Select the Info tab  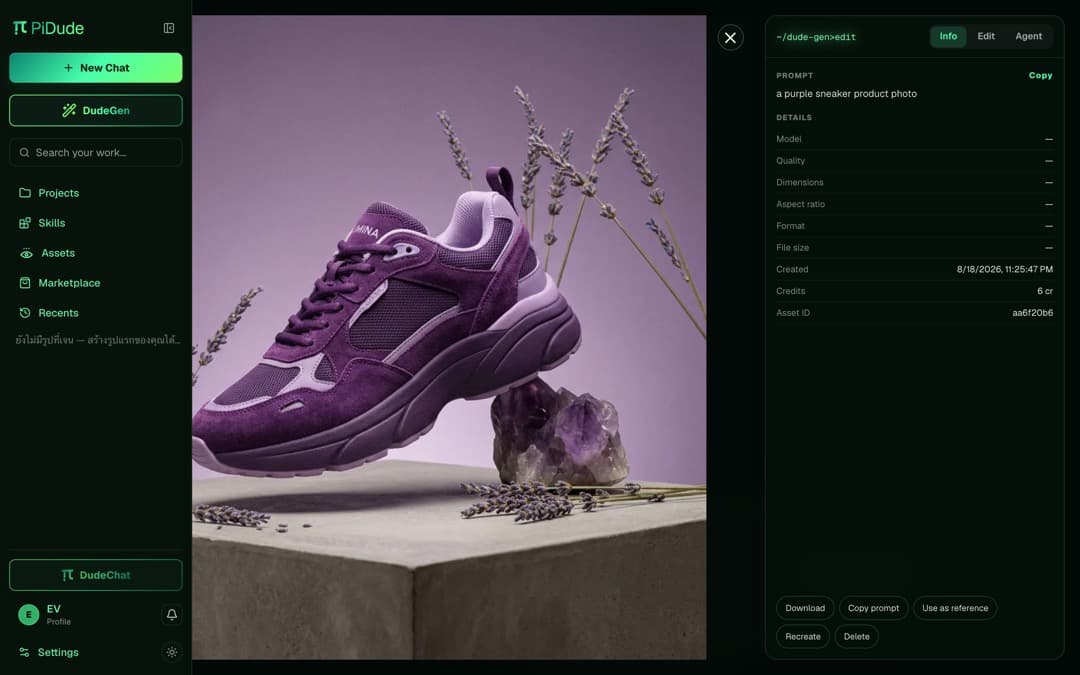pyautogui.click(x=948, y=37)
